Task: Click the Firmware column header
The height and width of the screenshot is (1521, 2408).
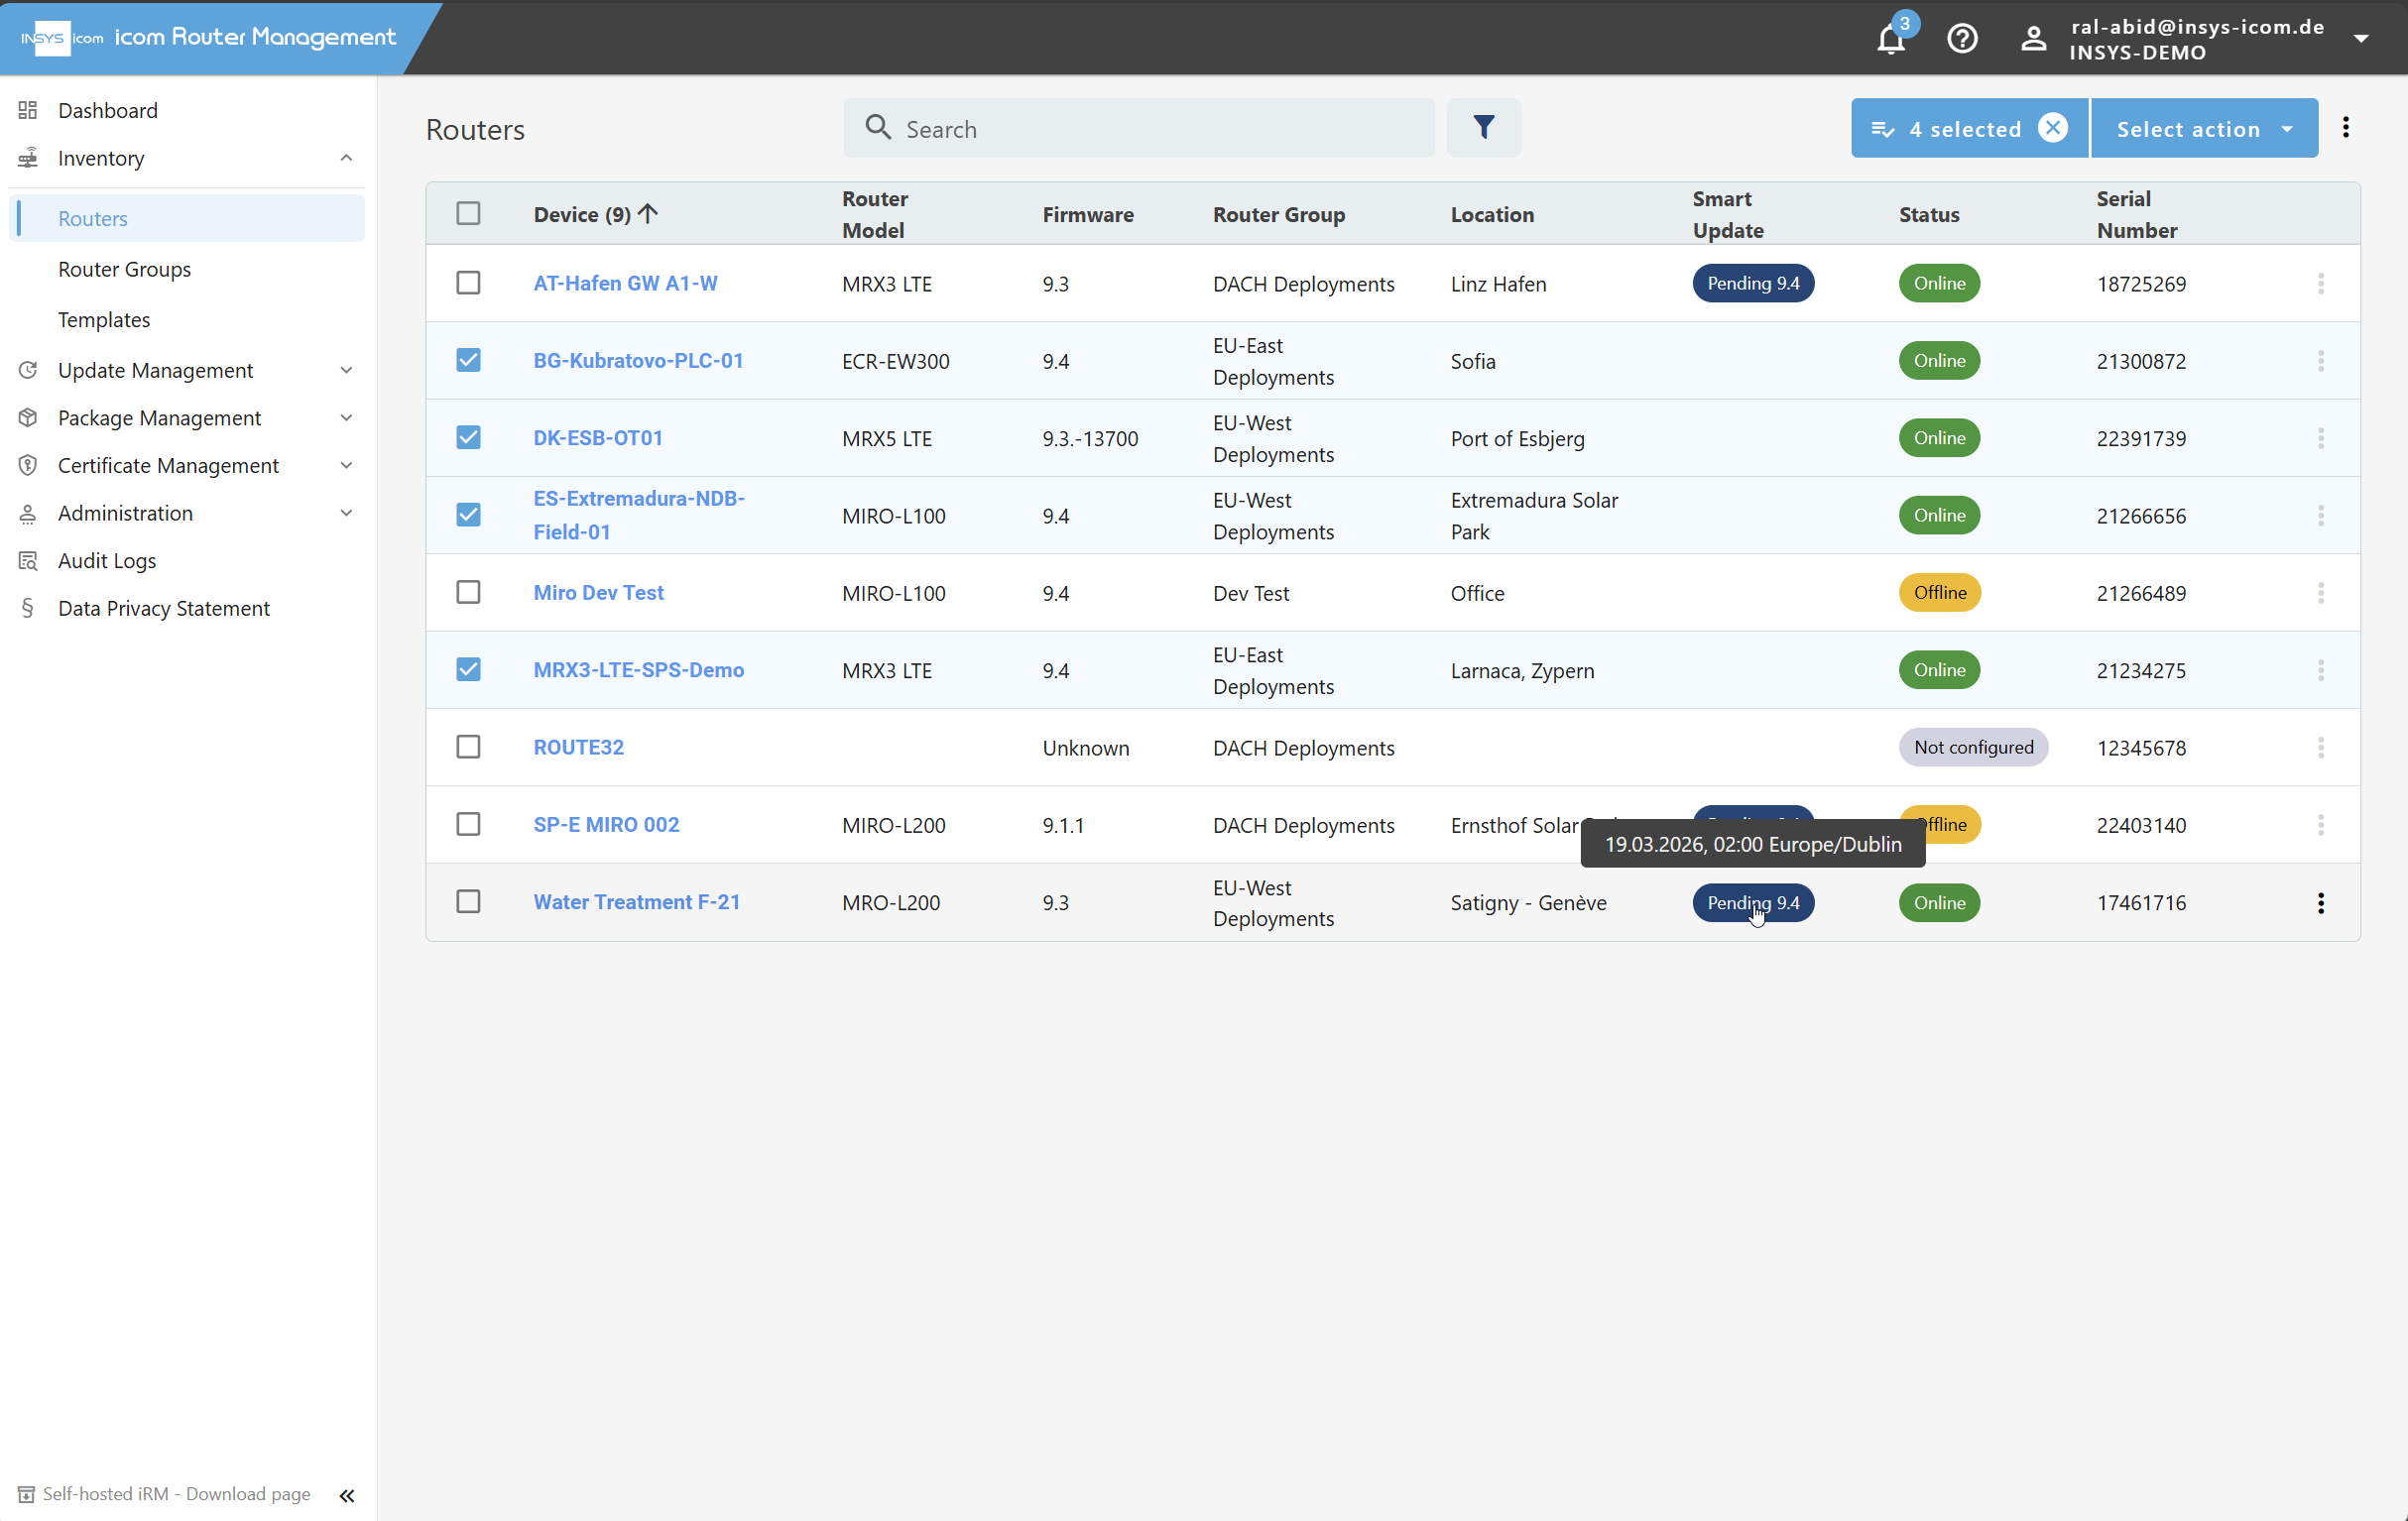Action: point(1088,214)
